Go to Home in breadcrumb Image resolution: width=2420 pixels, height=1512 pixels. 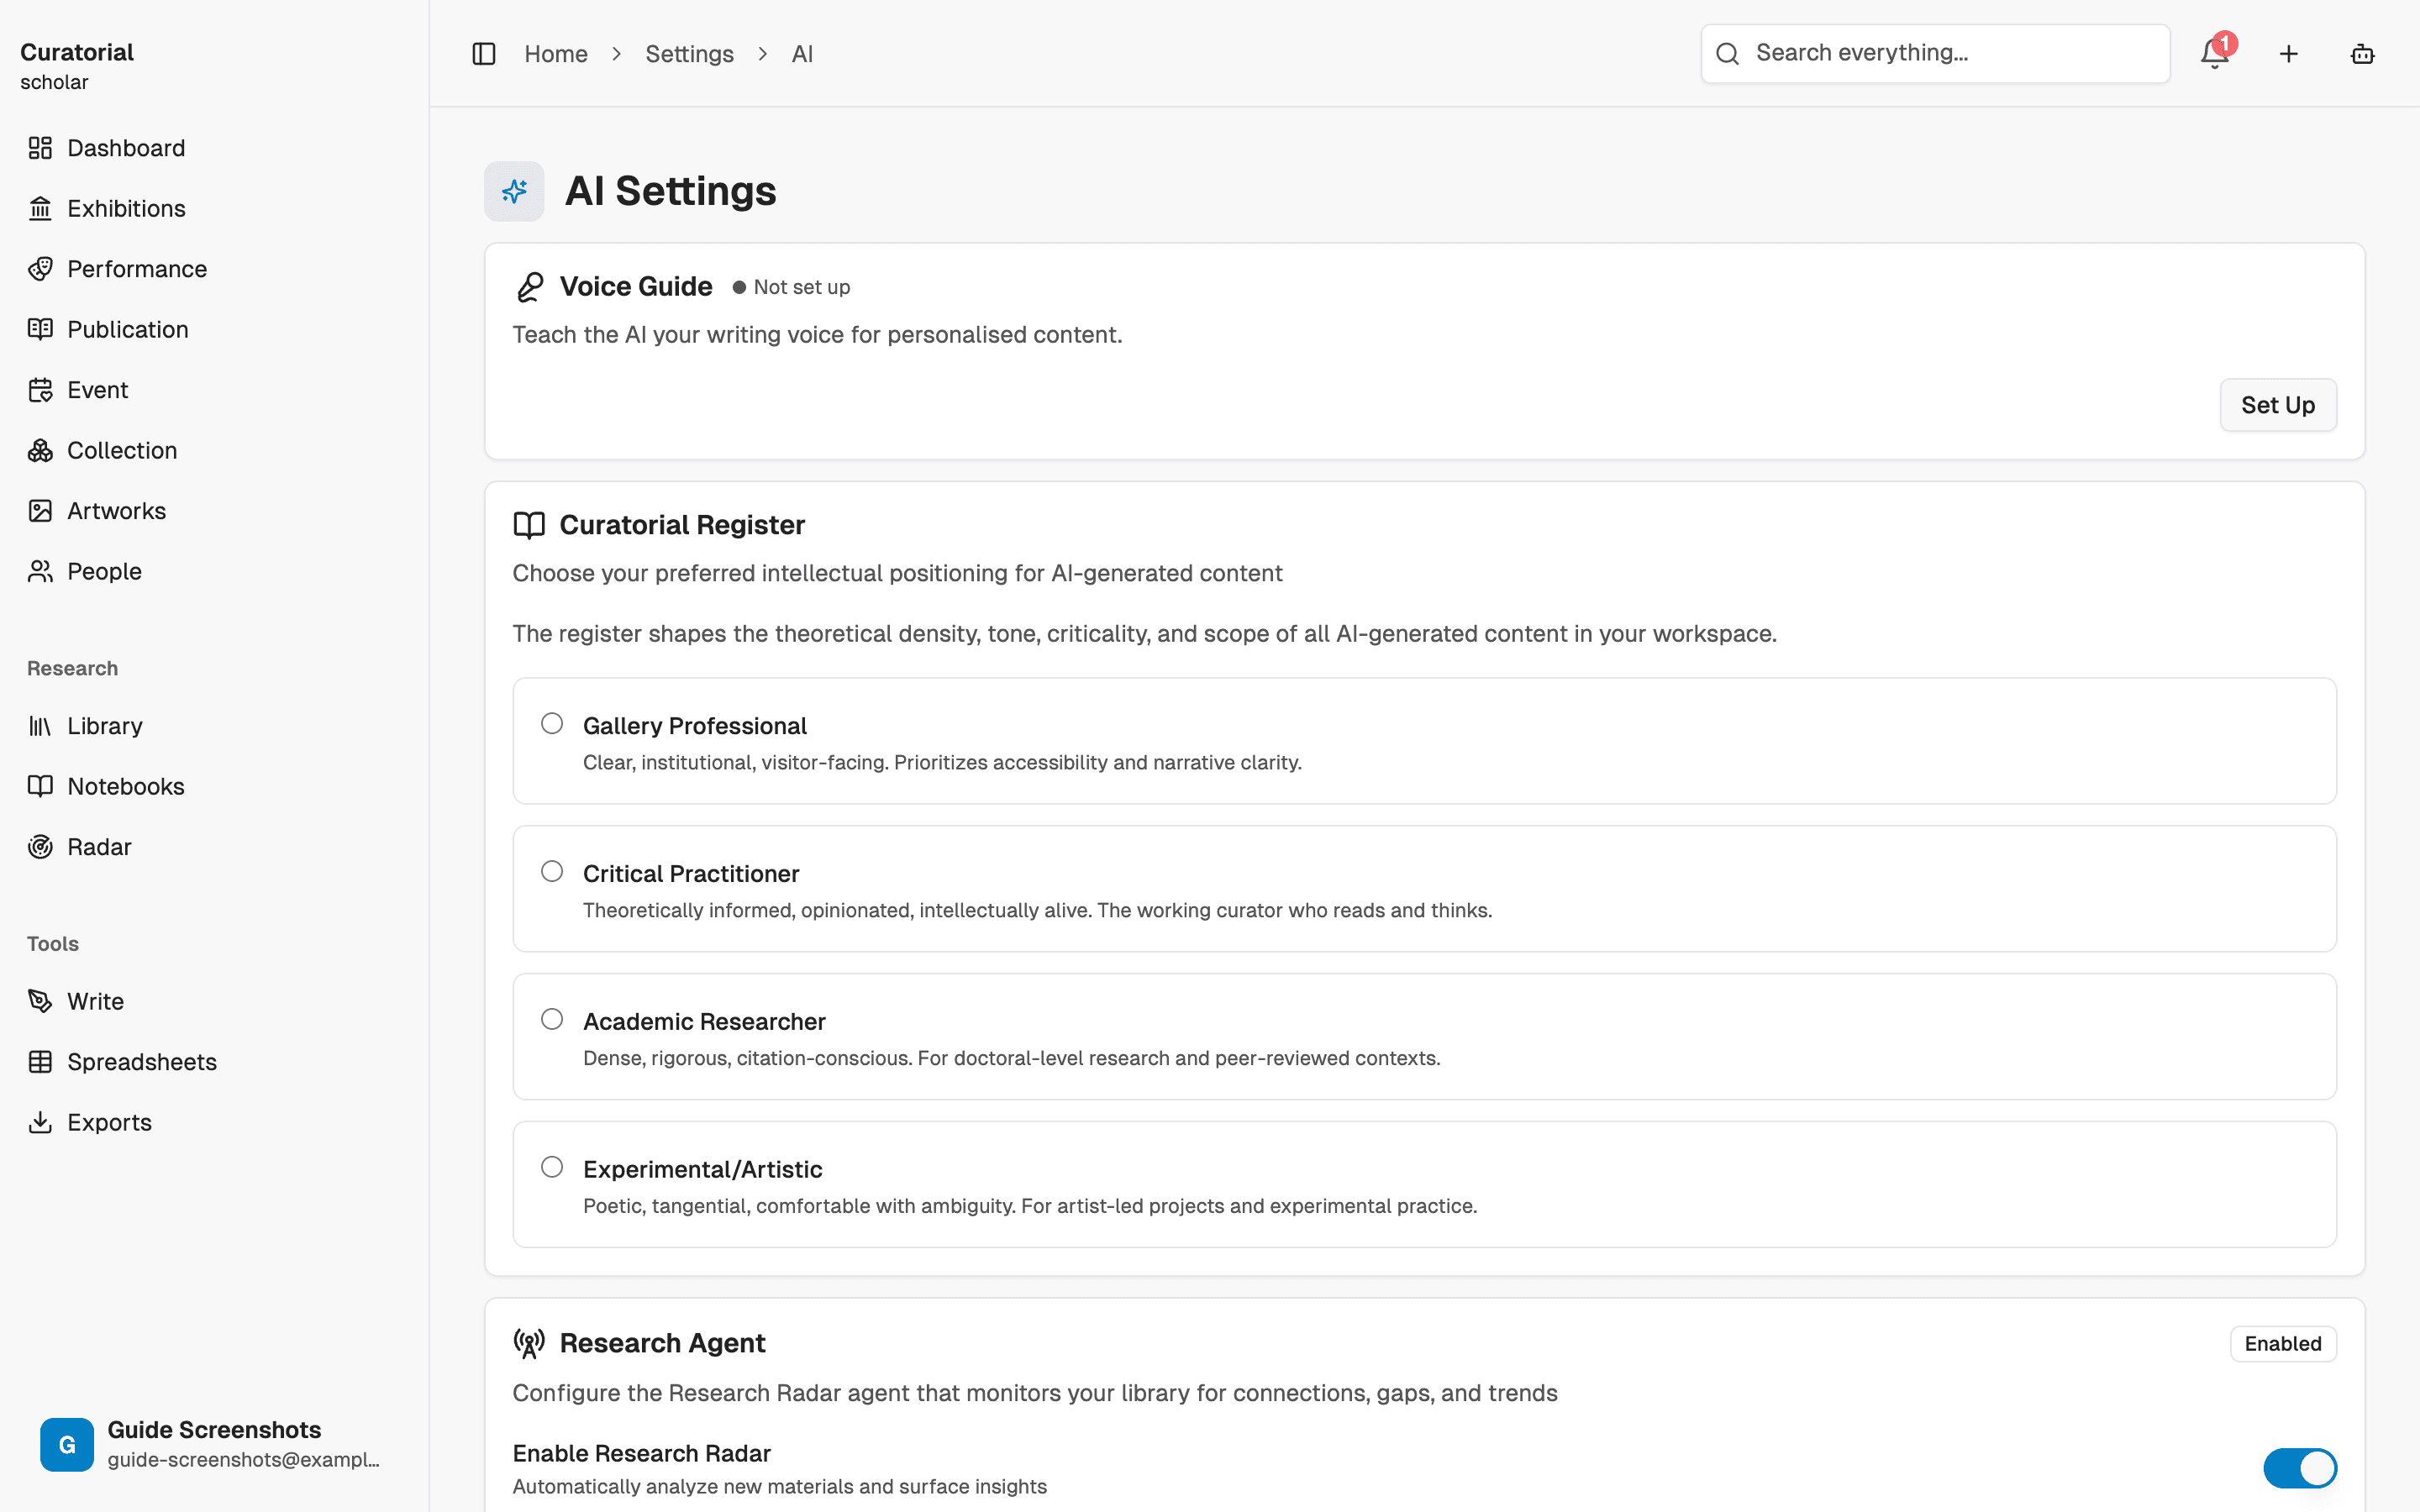tap(556, 54)
